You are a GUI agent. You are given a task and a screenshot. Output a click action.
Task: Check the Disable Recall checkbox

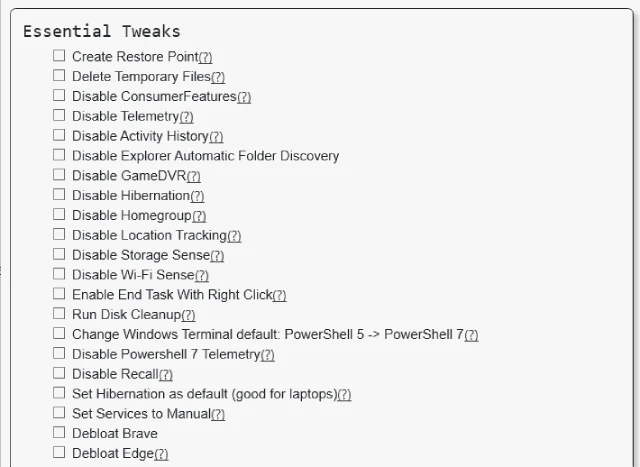[59, 373]
